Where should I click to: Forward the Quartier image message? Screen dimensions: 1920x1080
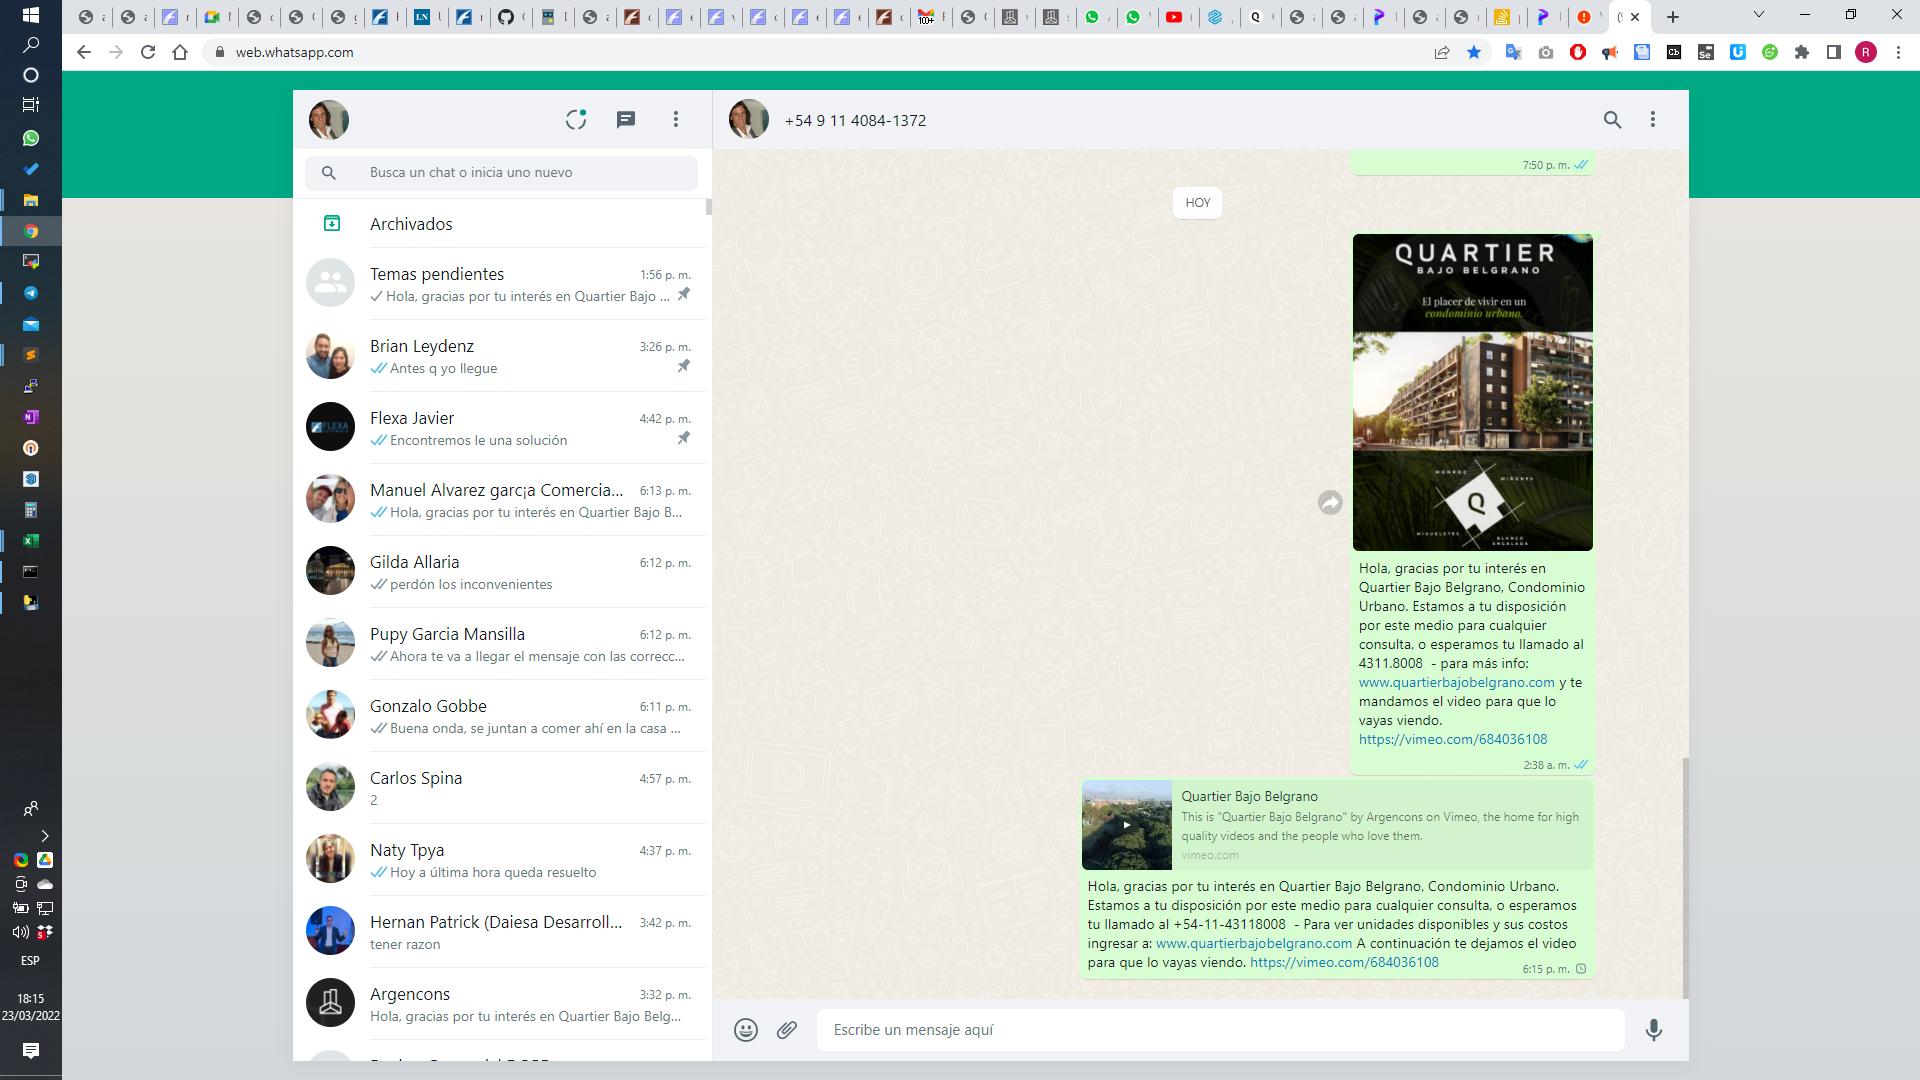[1330, 503]
